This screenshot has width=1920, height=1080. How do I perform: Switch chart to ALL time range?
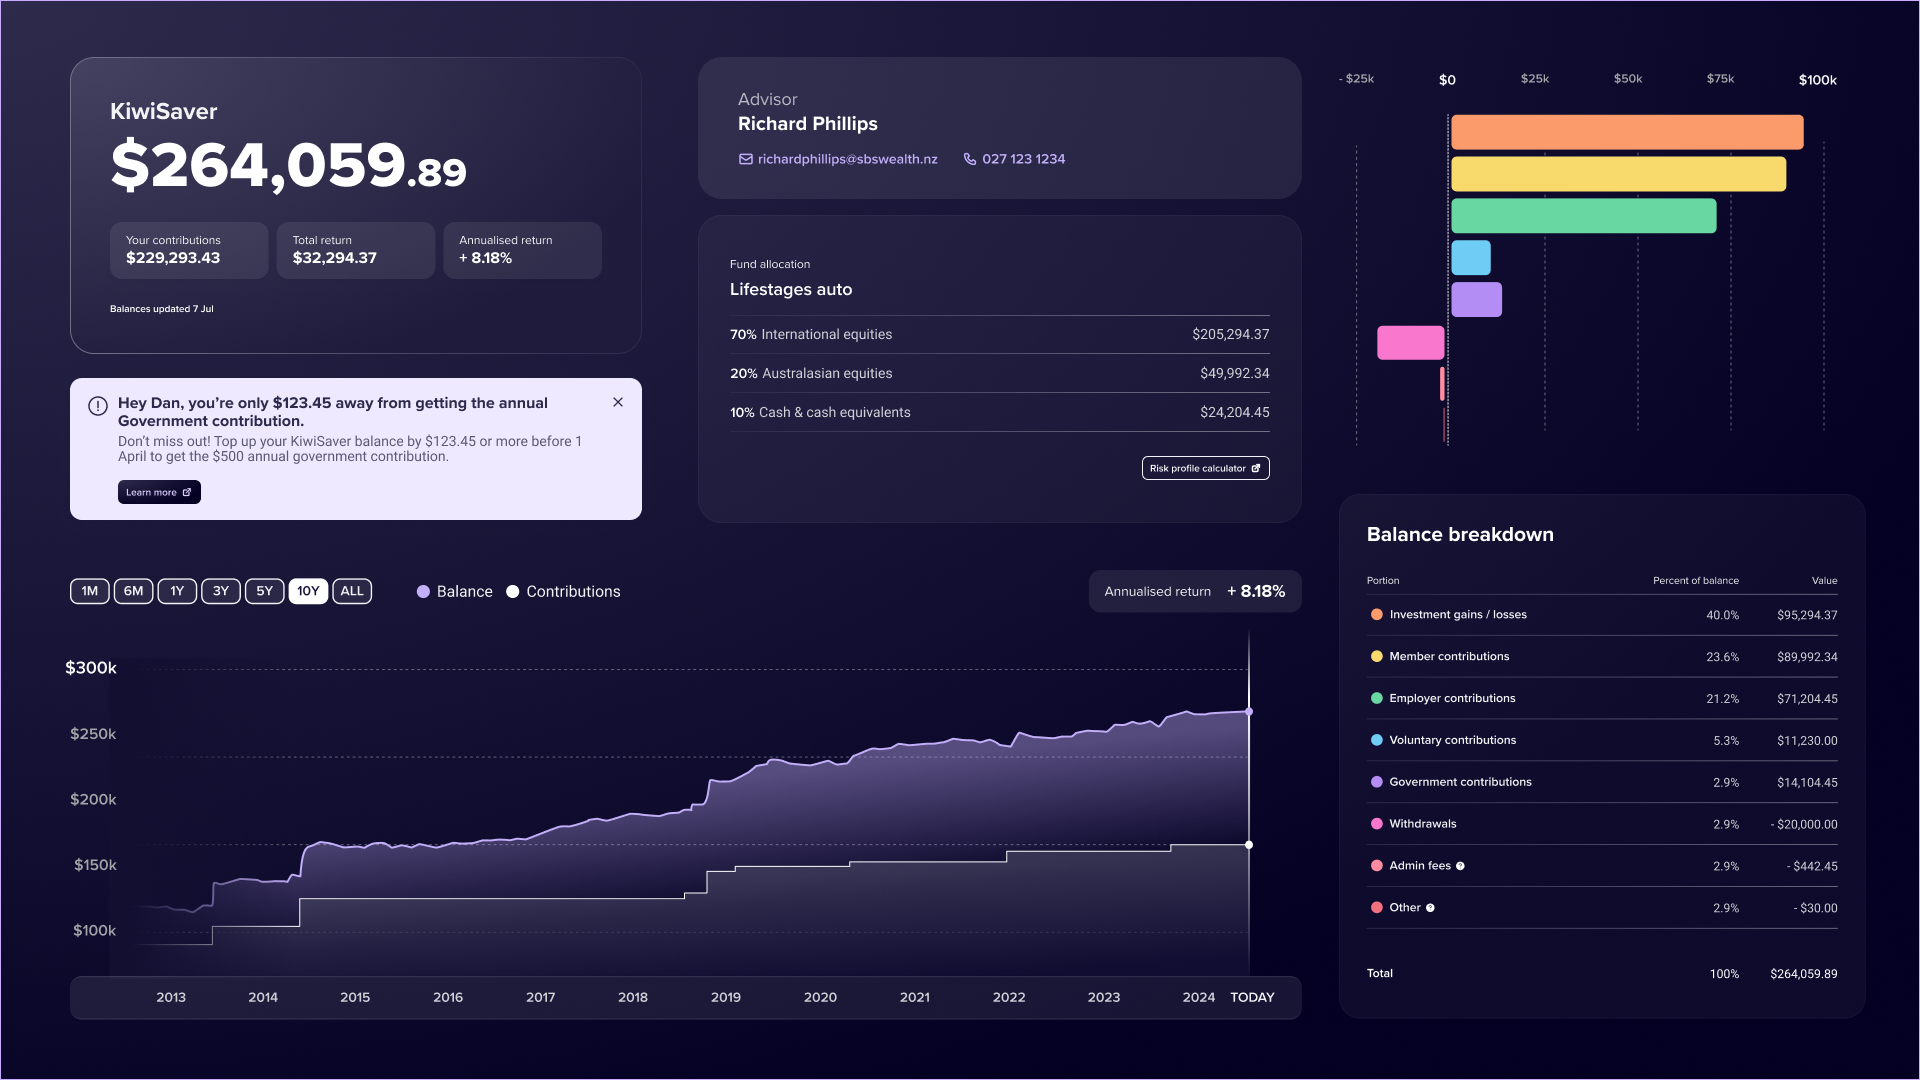tap(352, 591)
